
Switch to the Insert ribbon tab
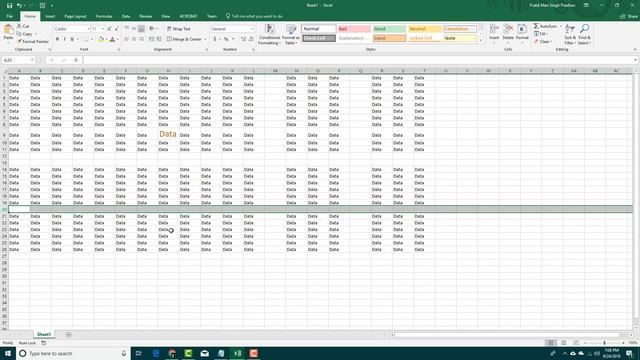(50, 16)
